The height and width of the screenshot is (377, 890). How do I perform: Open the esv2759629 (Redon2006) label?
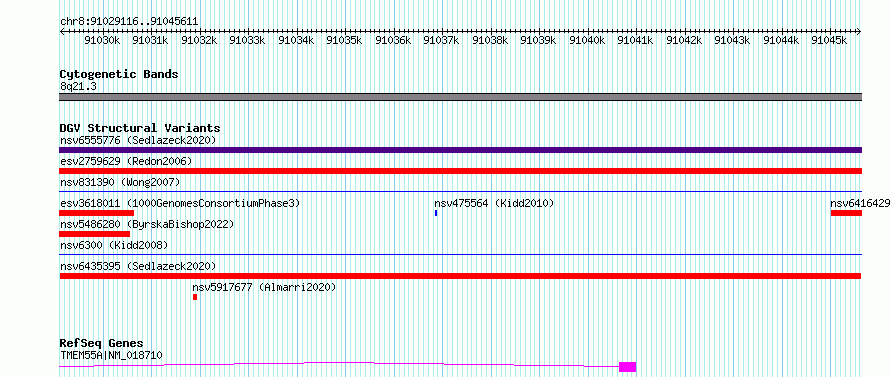126,161
